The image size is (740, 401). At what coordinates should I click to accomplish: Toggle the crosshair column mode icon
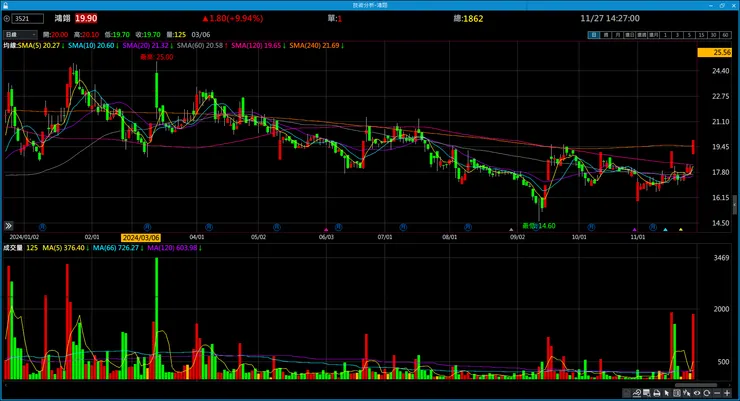tap(677, 393)
